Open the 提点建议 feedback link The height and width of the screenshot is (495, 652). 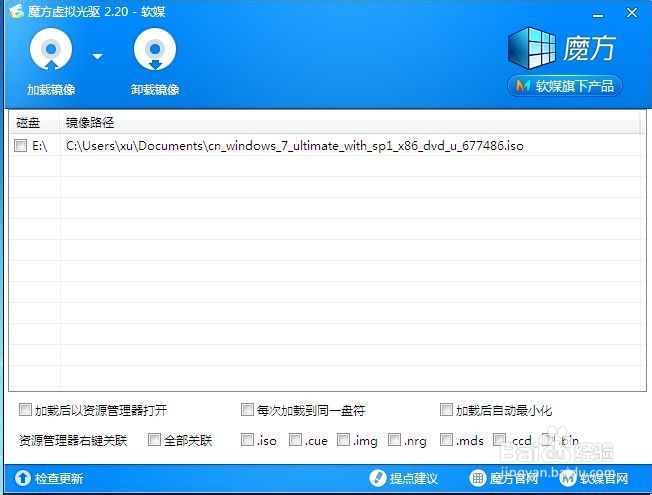[x=414, y=478]
